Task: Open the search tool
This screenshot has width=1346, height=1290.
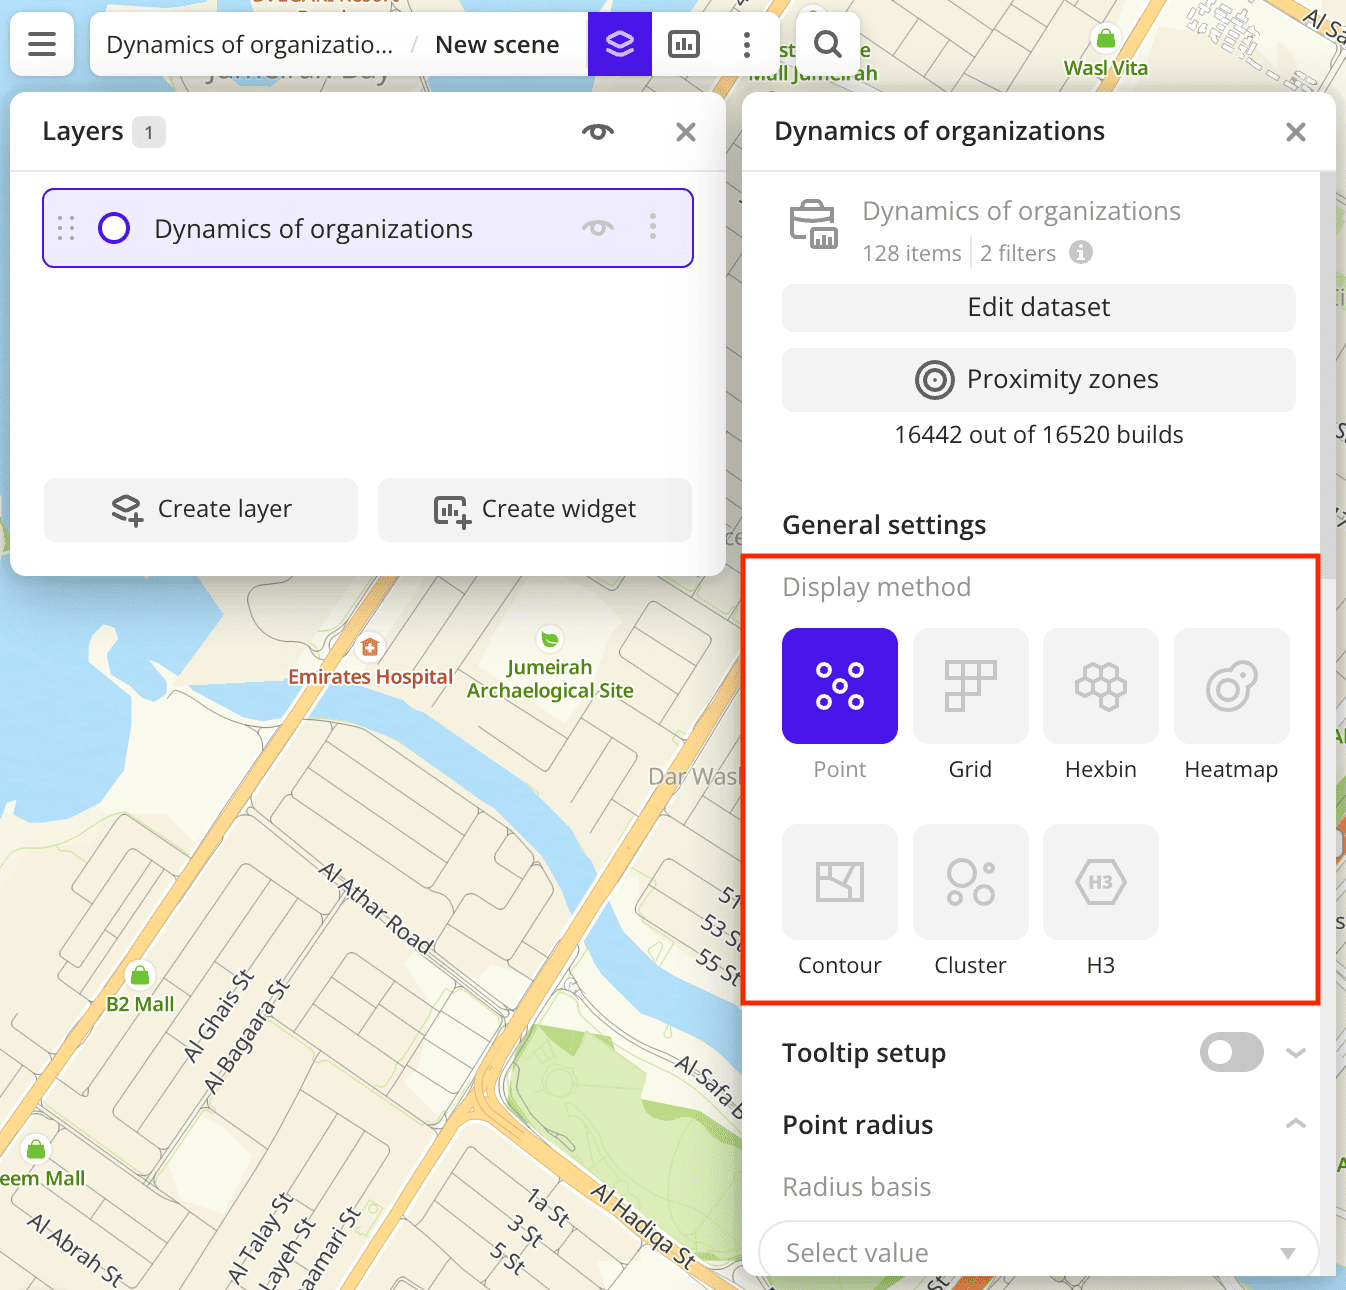Action: 828,44
